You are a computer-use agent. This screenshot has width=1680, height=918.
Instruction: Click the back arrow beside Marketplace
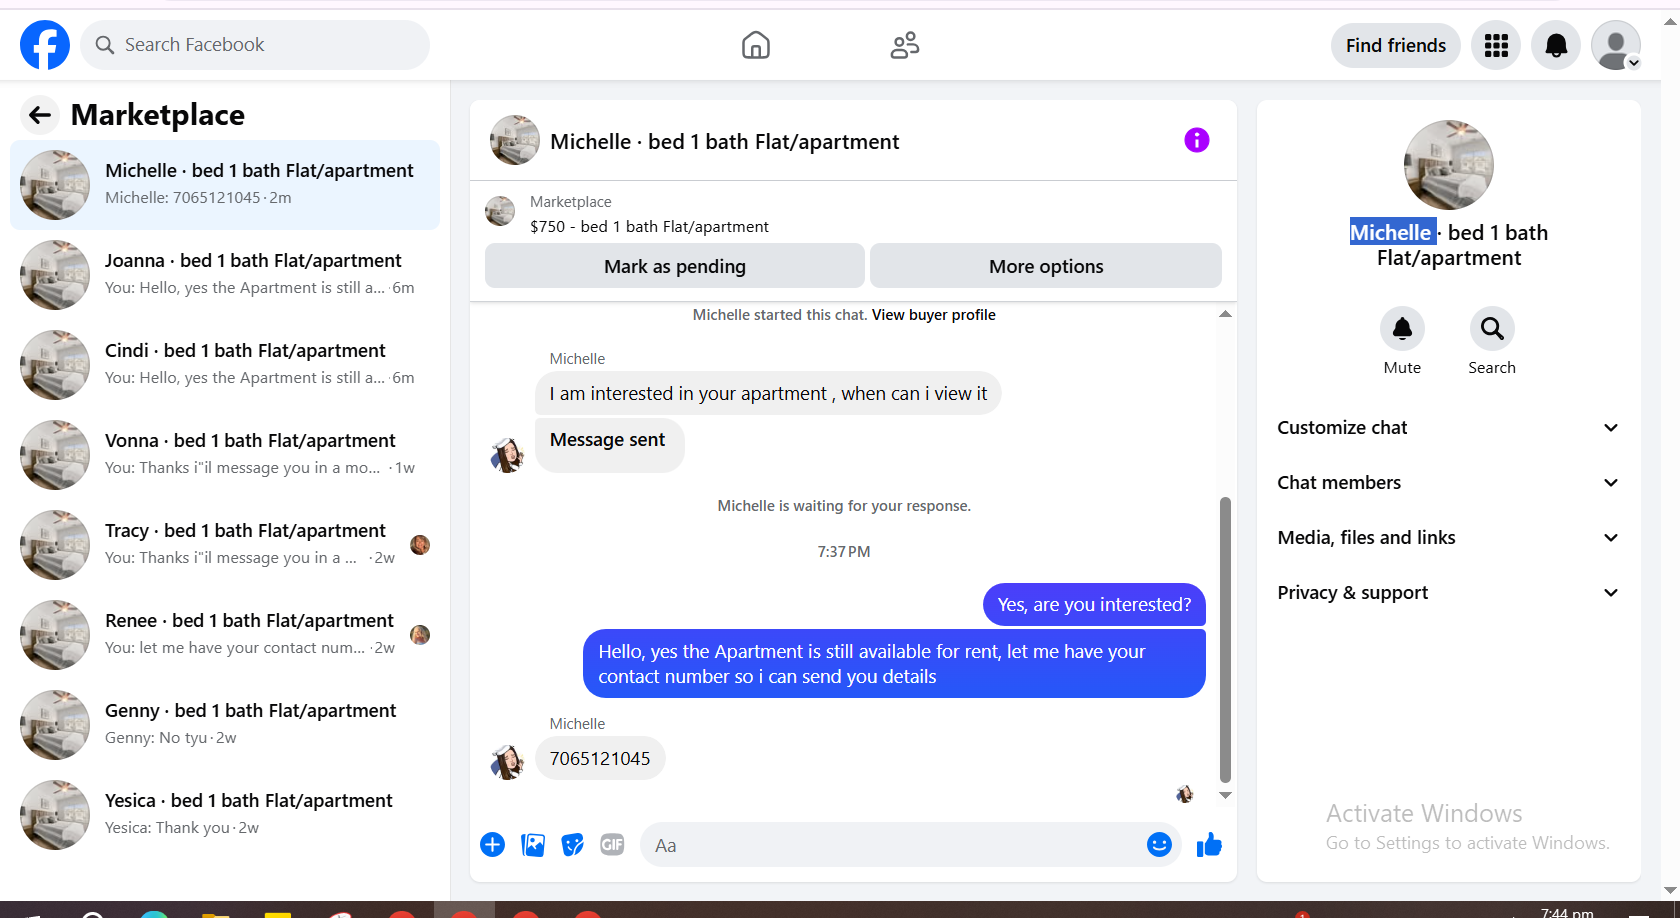pyautogui.click(x=40, y=115)
